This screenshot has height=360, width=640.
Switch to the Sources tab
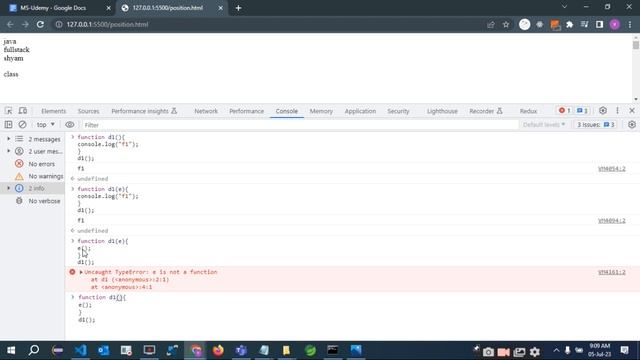(x=89, y=111)
